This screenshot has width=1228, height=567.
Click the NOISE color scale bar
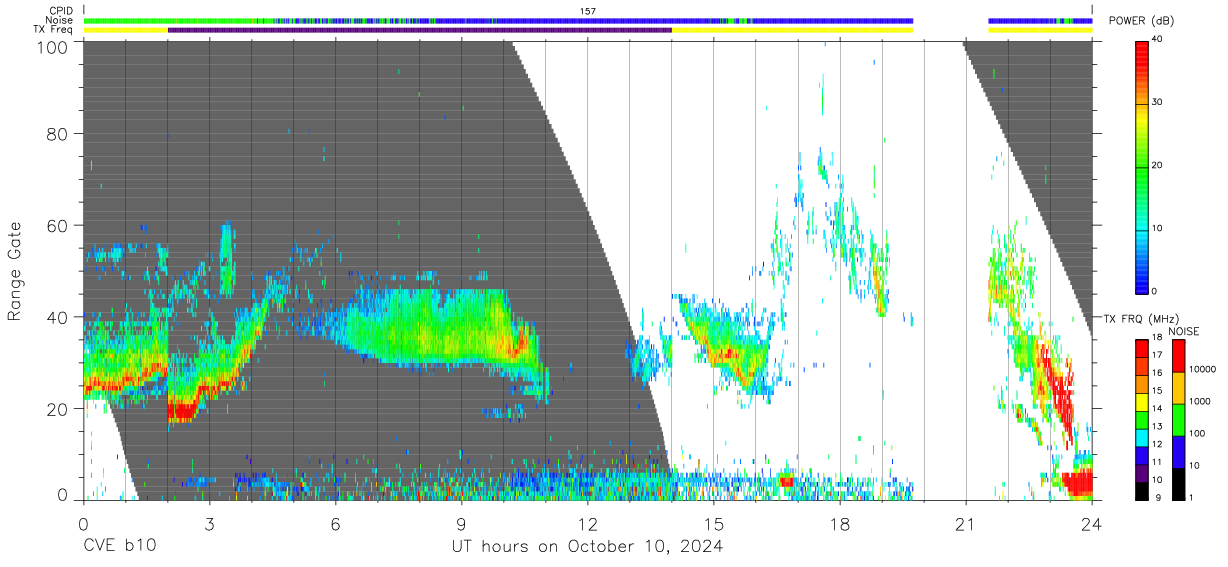click(x=1179, y=418)
